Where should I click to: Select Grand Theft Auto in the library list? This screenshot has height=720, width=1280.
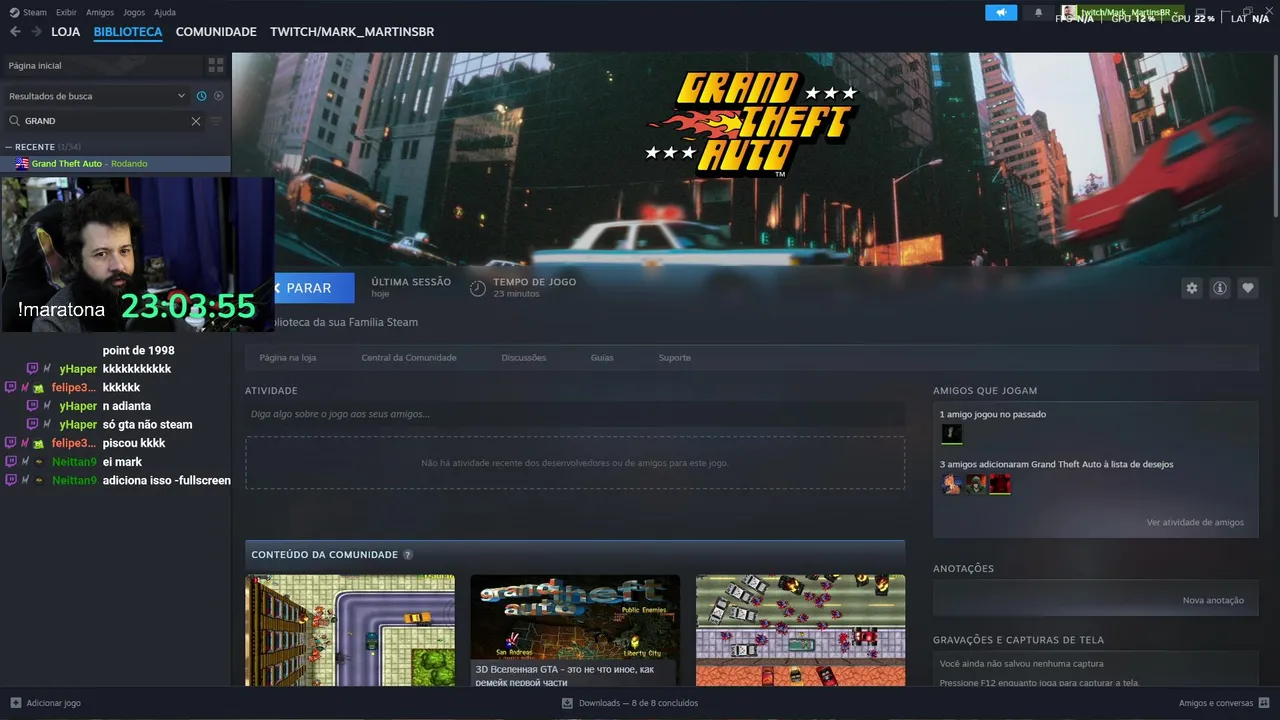115,163
